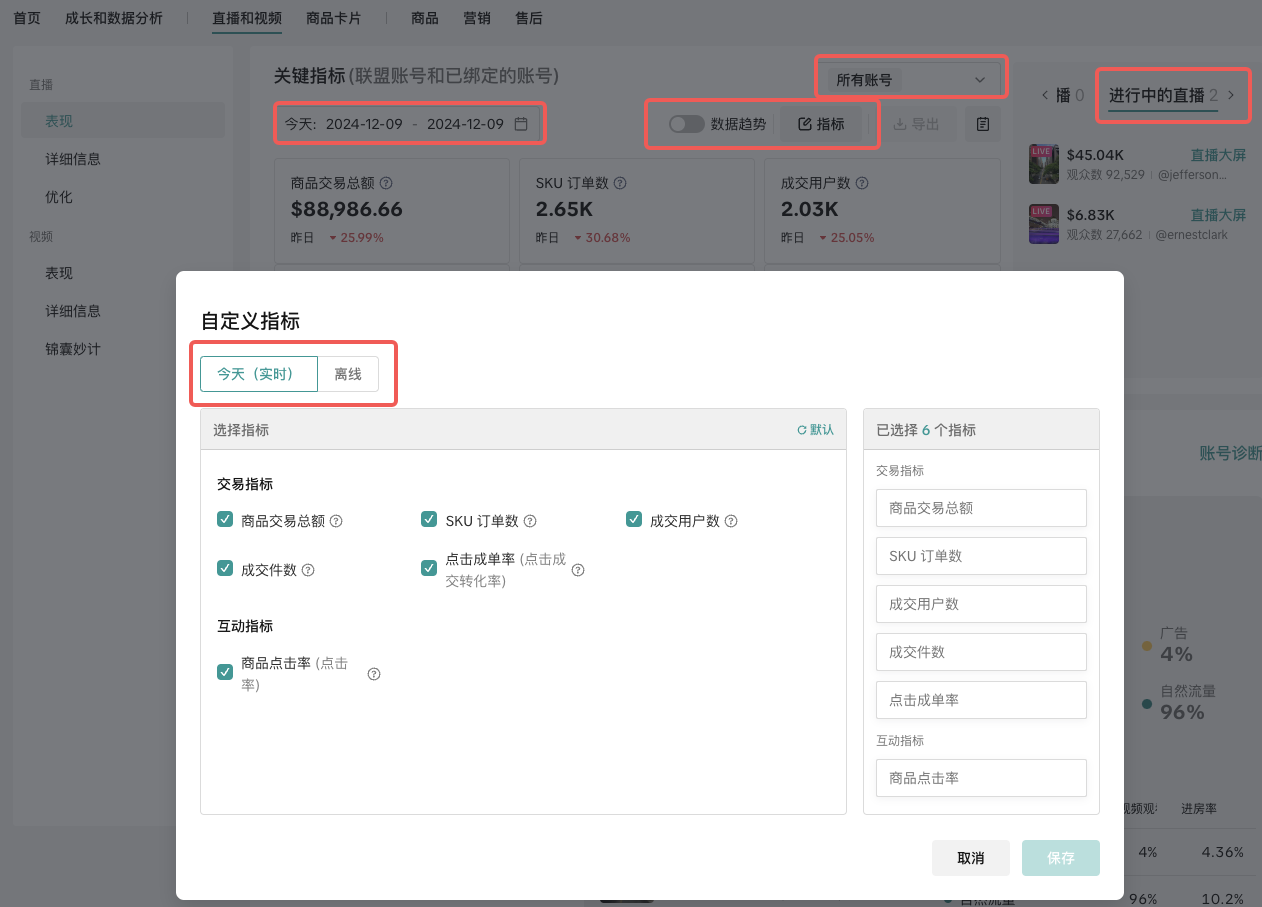The height and width of the screenshot is (907, 1262).
Task: Click help icon next to 点击成单率 checkbox
Action: coord(578,570)
